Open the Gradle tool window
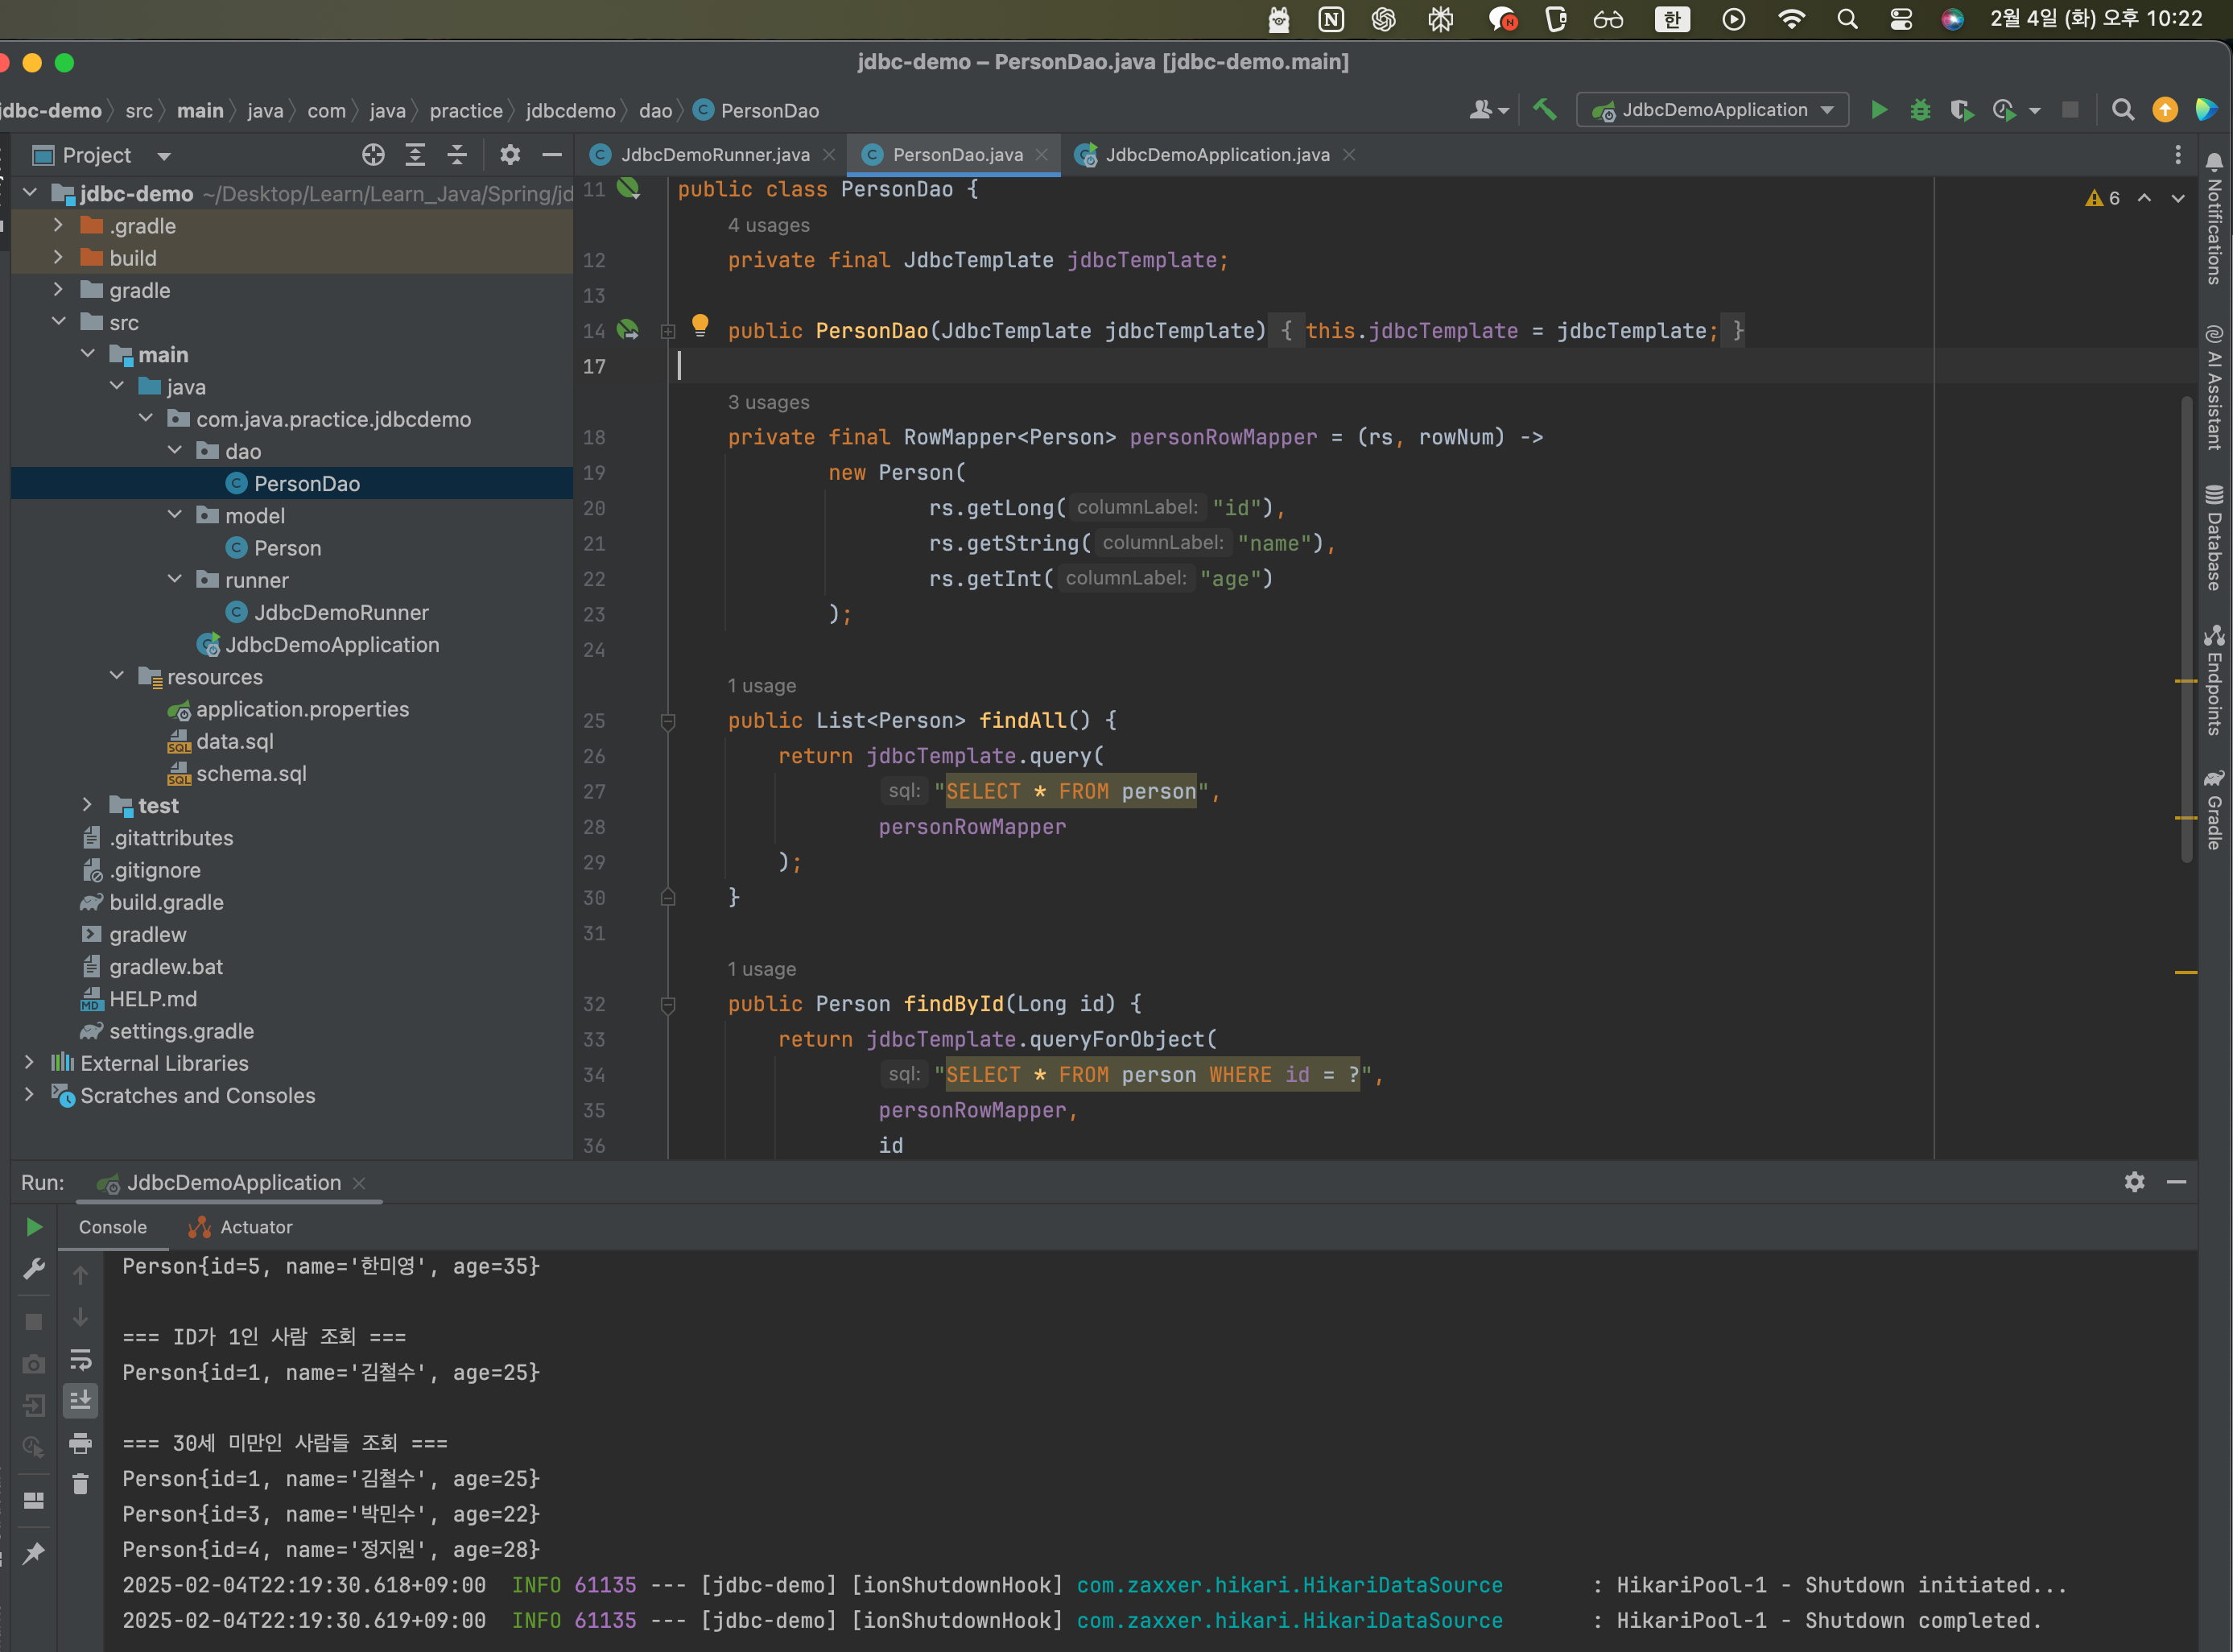Screen dimensions: 2233x1652 (x=2214, y=810)
